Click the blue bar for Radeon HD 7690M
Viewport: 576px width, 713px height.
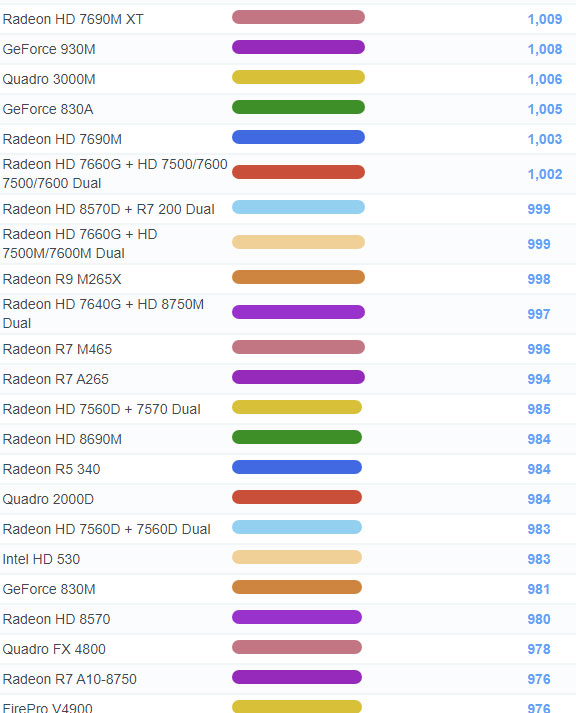(x=298, y=137)
